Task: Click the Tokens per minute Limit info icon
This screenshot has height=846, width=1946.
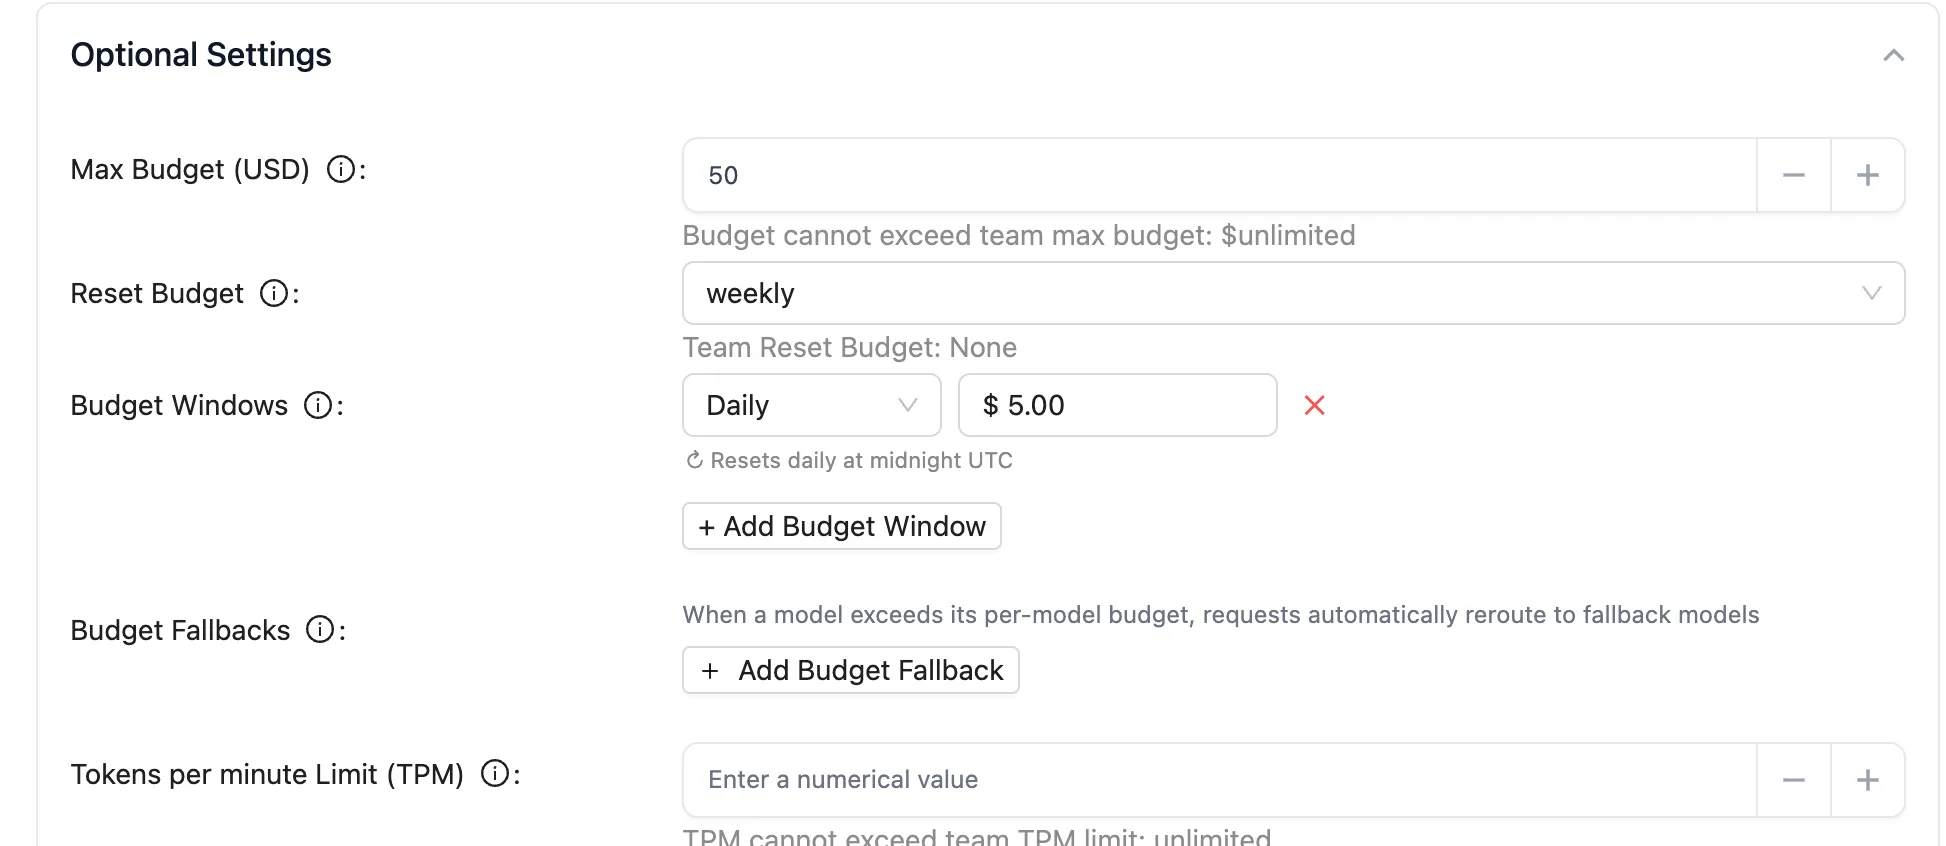Action: click(495, 774)
